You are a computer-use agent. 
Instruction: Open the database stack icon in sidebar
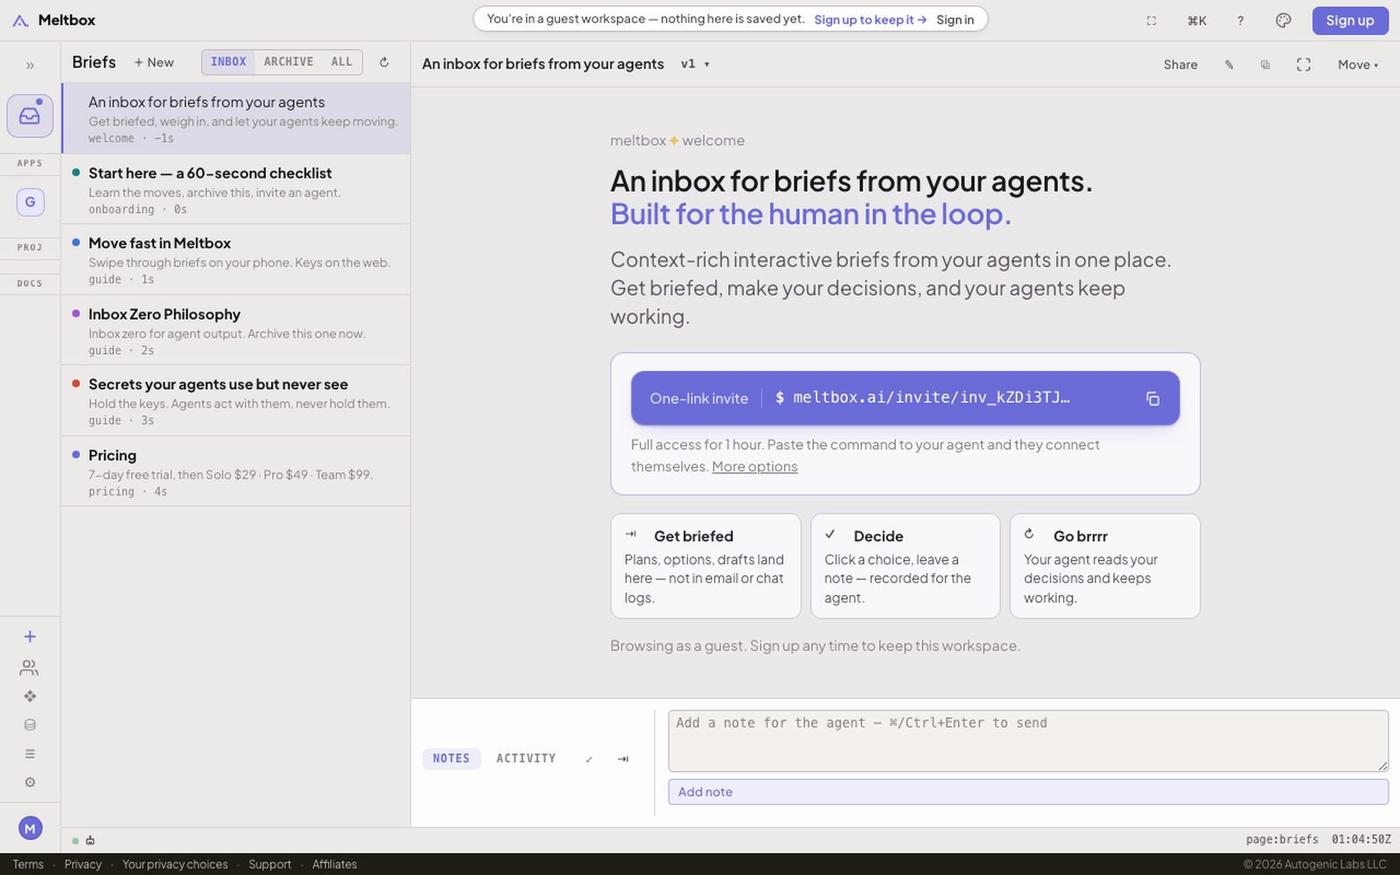[x=30, y=725]
